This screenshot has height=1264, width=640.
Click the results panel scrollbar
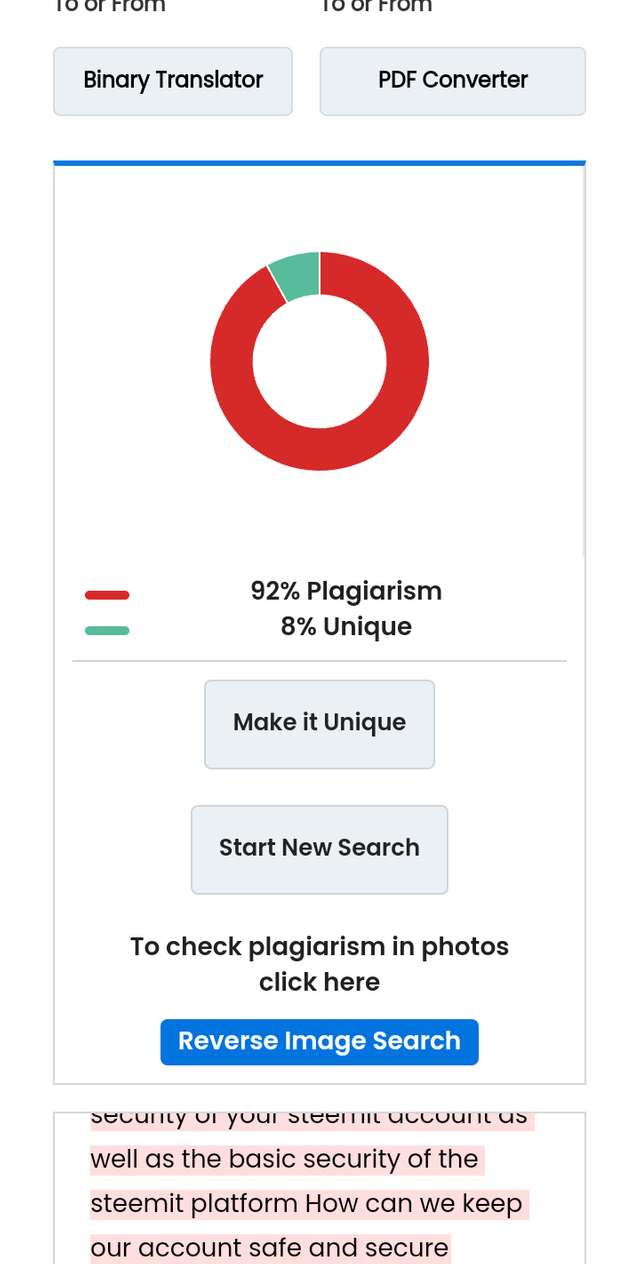click(584, 360)
